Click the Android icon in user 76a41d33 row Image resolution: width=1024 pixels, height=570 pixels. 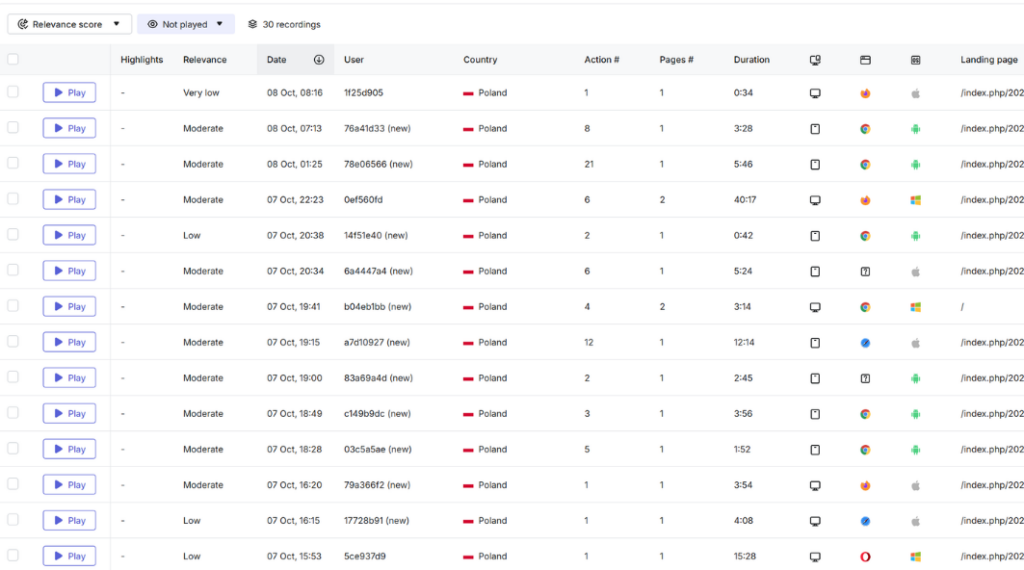(915, 129)
